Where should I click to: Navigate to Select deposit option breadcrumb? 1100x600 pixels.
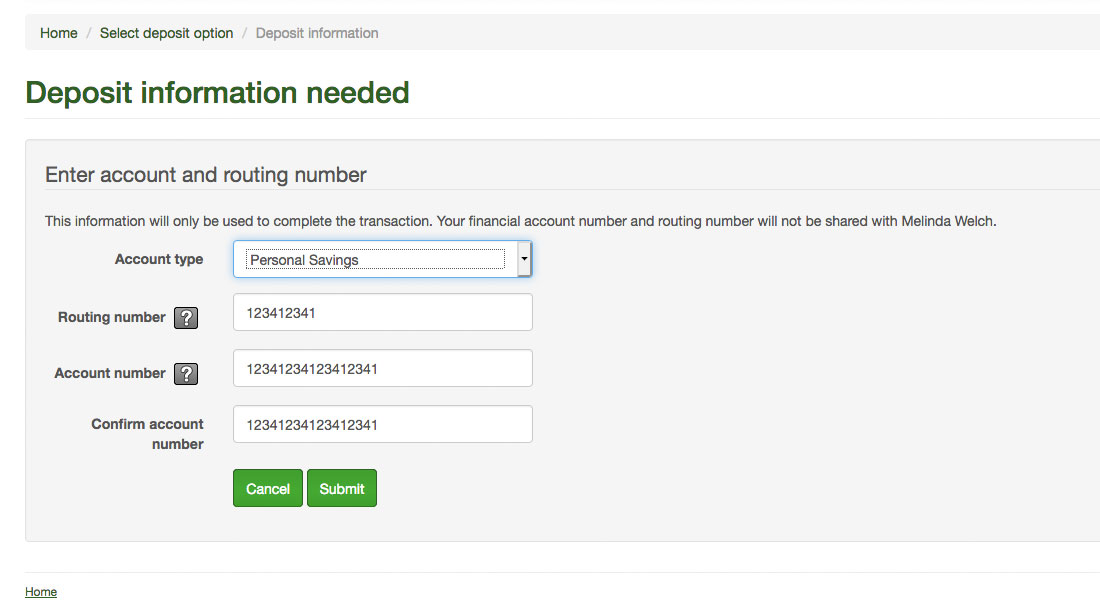click(166, 33)
